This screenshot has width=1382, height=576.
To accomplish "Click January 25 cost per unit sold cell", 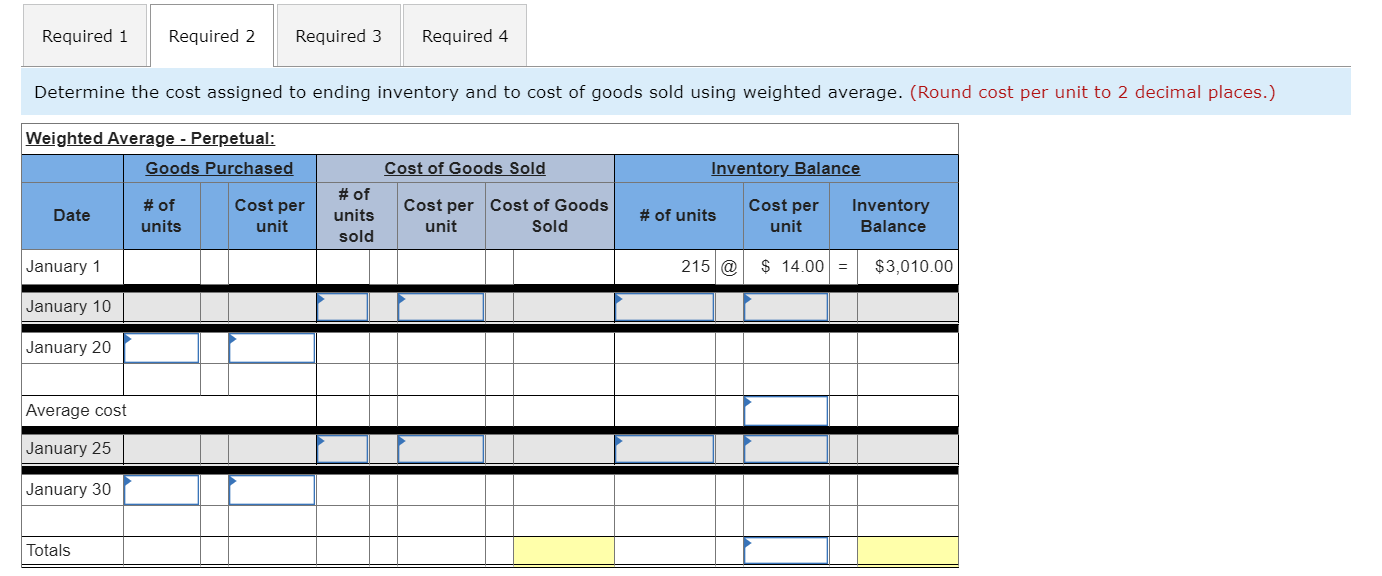I will tap(440, 448).
